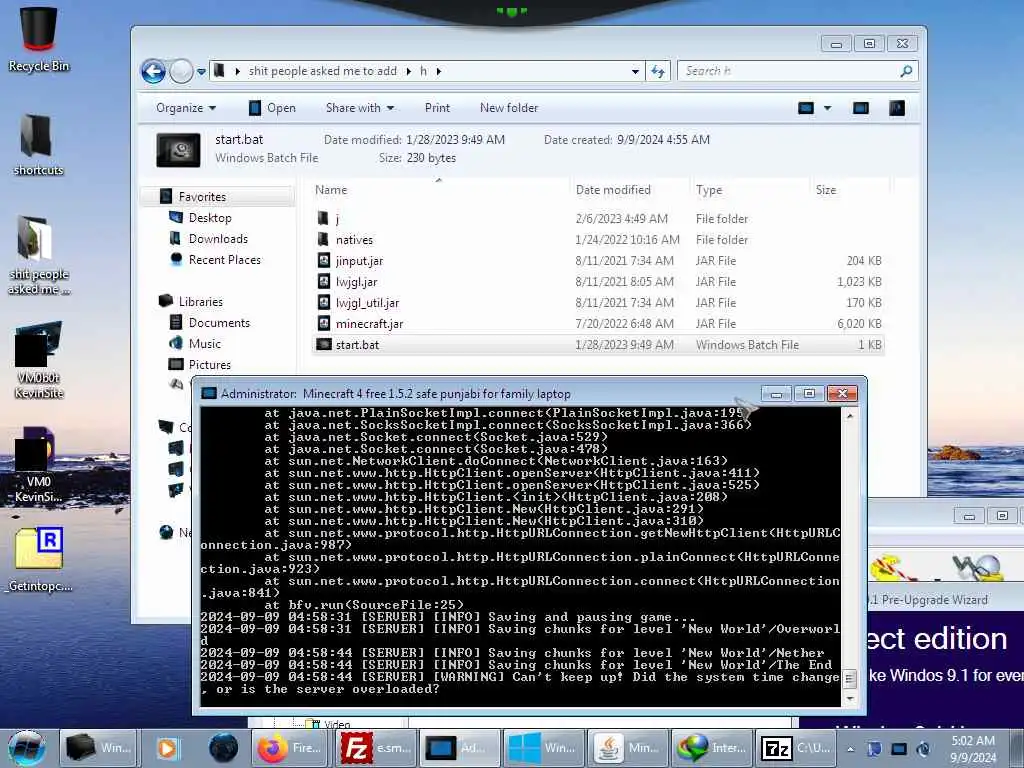Image resolution: width=1024 pixels, height=768 pixels.
Task: Click Open in the Explorer toolbar
Action: [272, 108]
